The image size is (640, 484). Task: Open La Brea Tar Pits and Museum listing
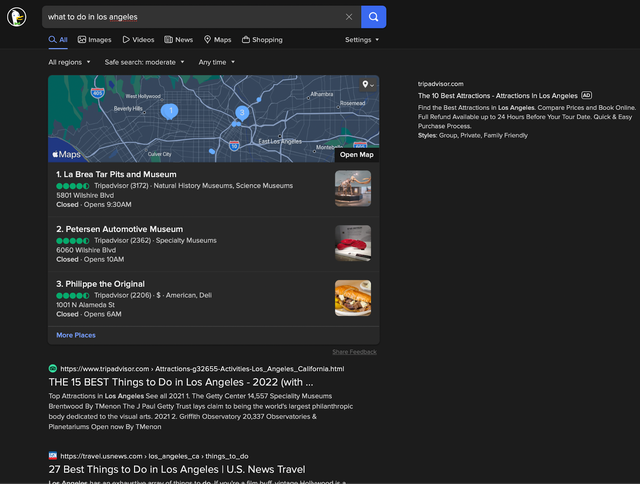click(x=116, y=174)
